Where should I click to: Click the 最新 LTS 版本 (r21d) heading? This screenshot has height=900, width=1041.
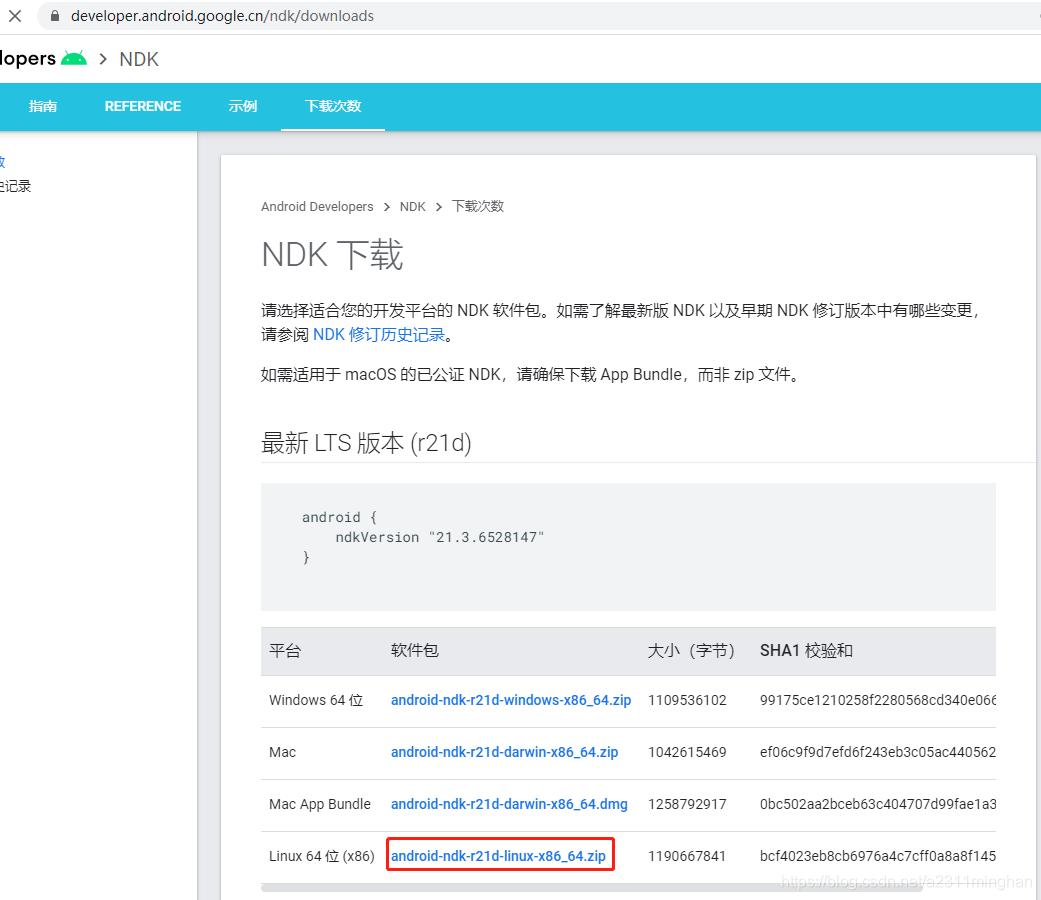[366, 443]
